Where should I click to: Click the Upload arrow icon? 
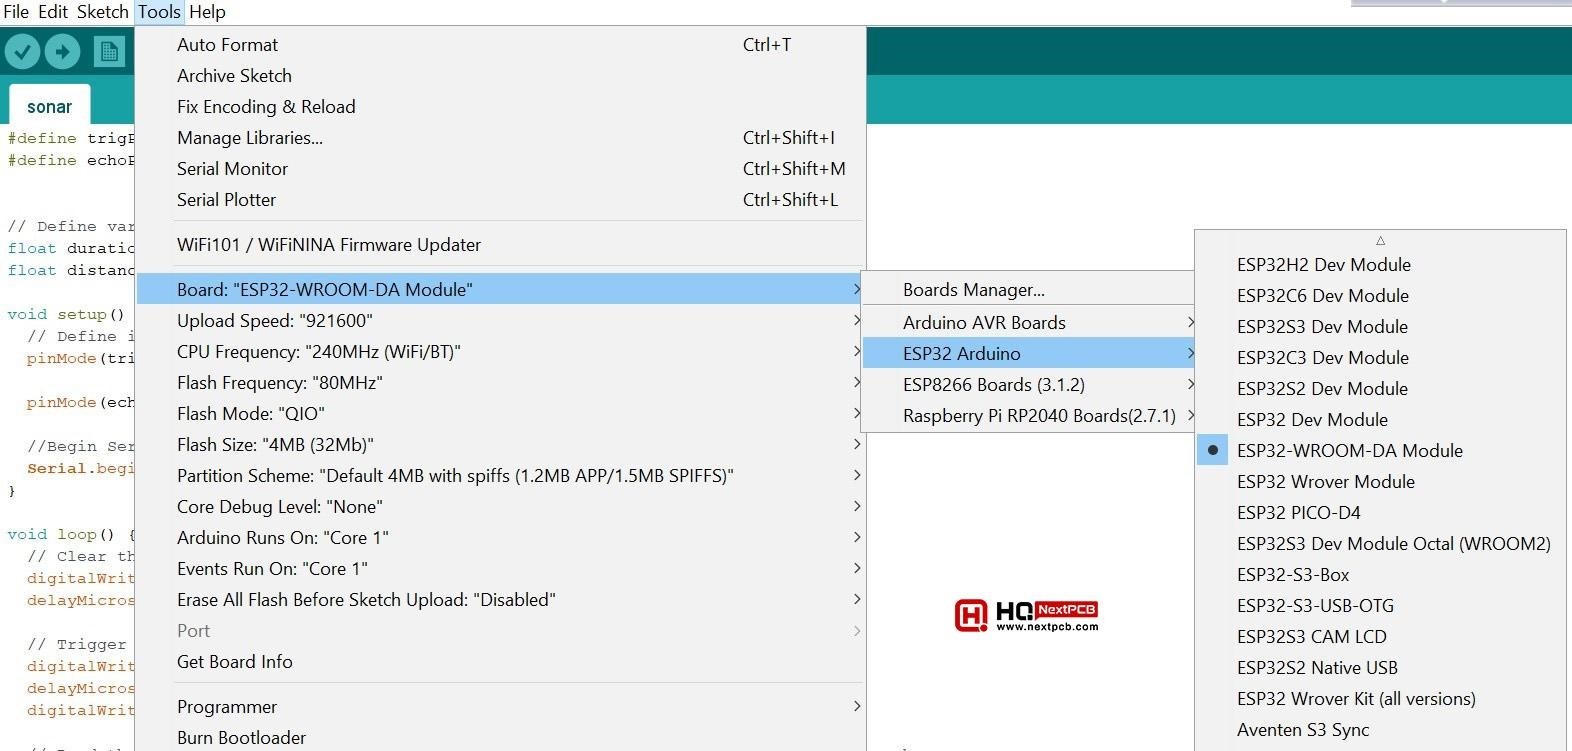pos(62,51)
